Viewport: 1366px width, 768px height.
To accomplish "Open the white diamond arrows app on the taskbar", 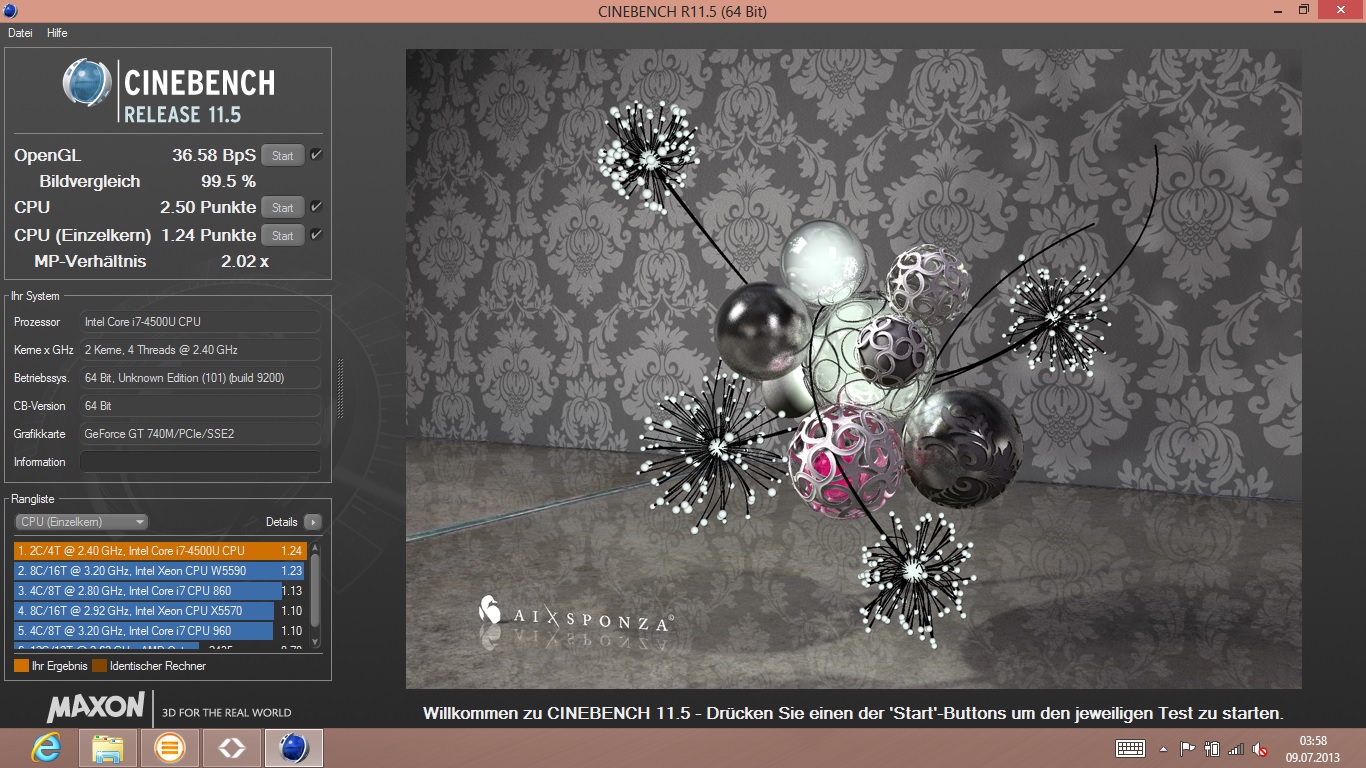I will tap(232, 748).
